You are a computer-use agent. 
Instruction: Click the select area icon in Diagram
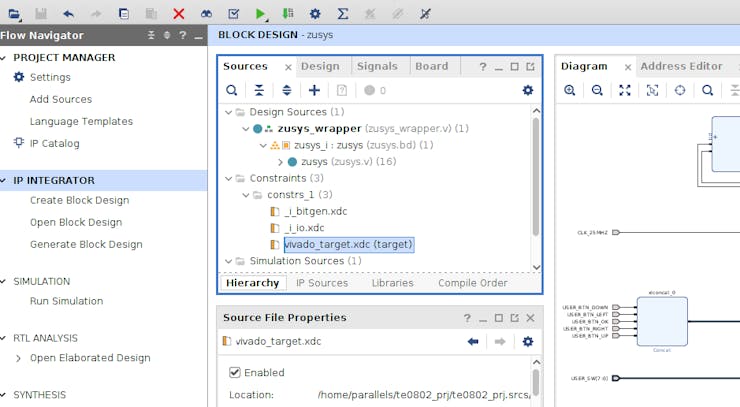652,90
